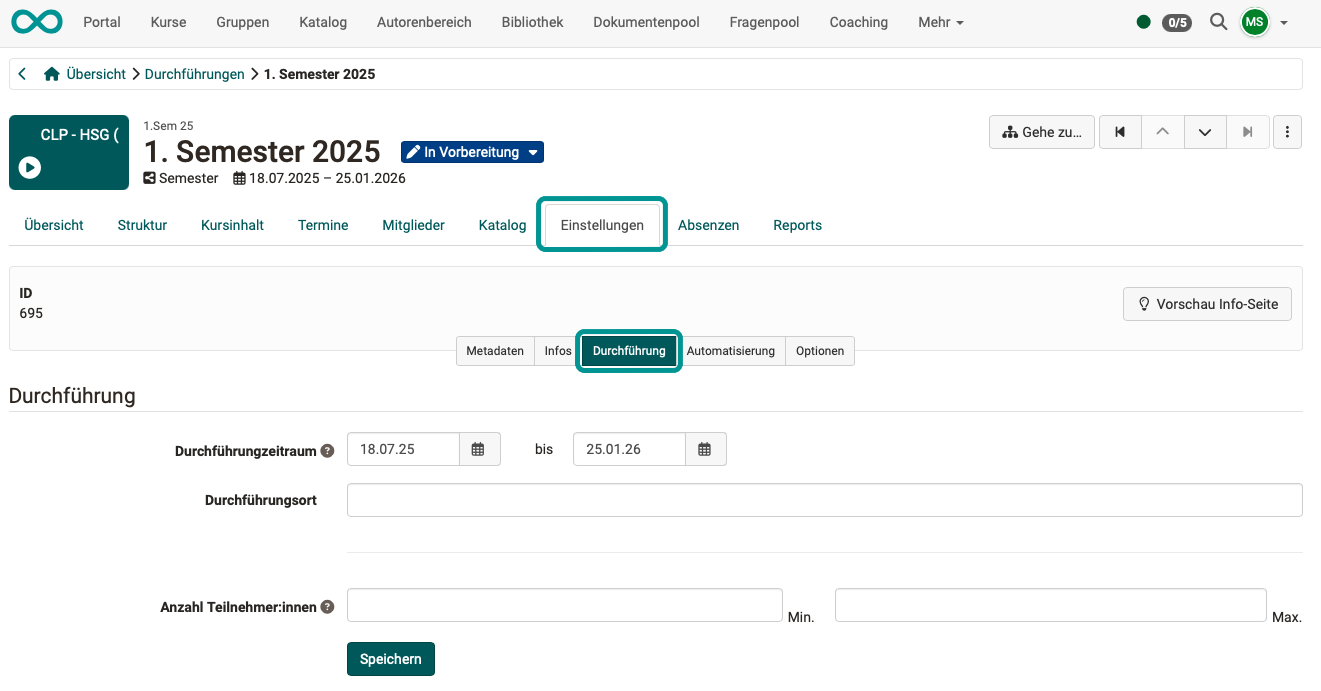Open calendar picker for start date 18.07.25
This screenshot has height=691, width=1321.
478,449
